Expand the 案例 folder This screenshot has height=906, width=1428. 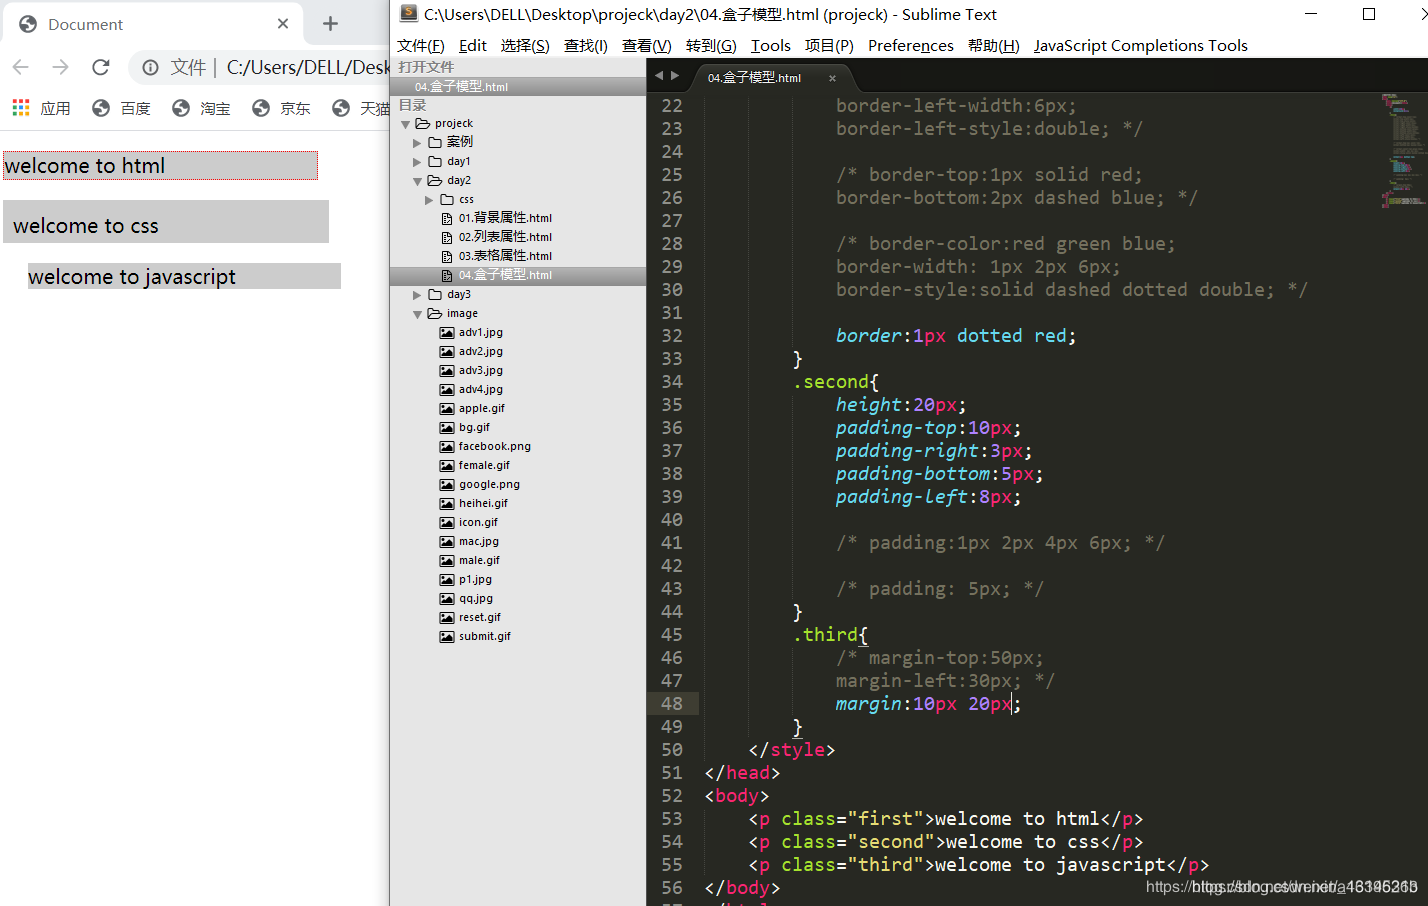tap(418, 143)
